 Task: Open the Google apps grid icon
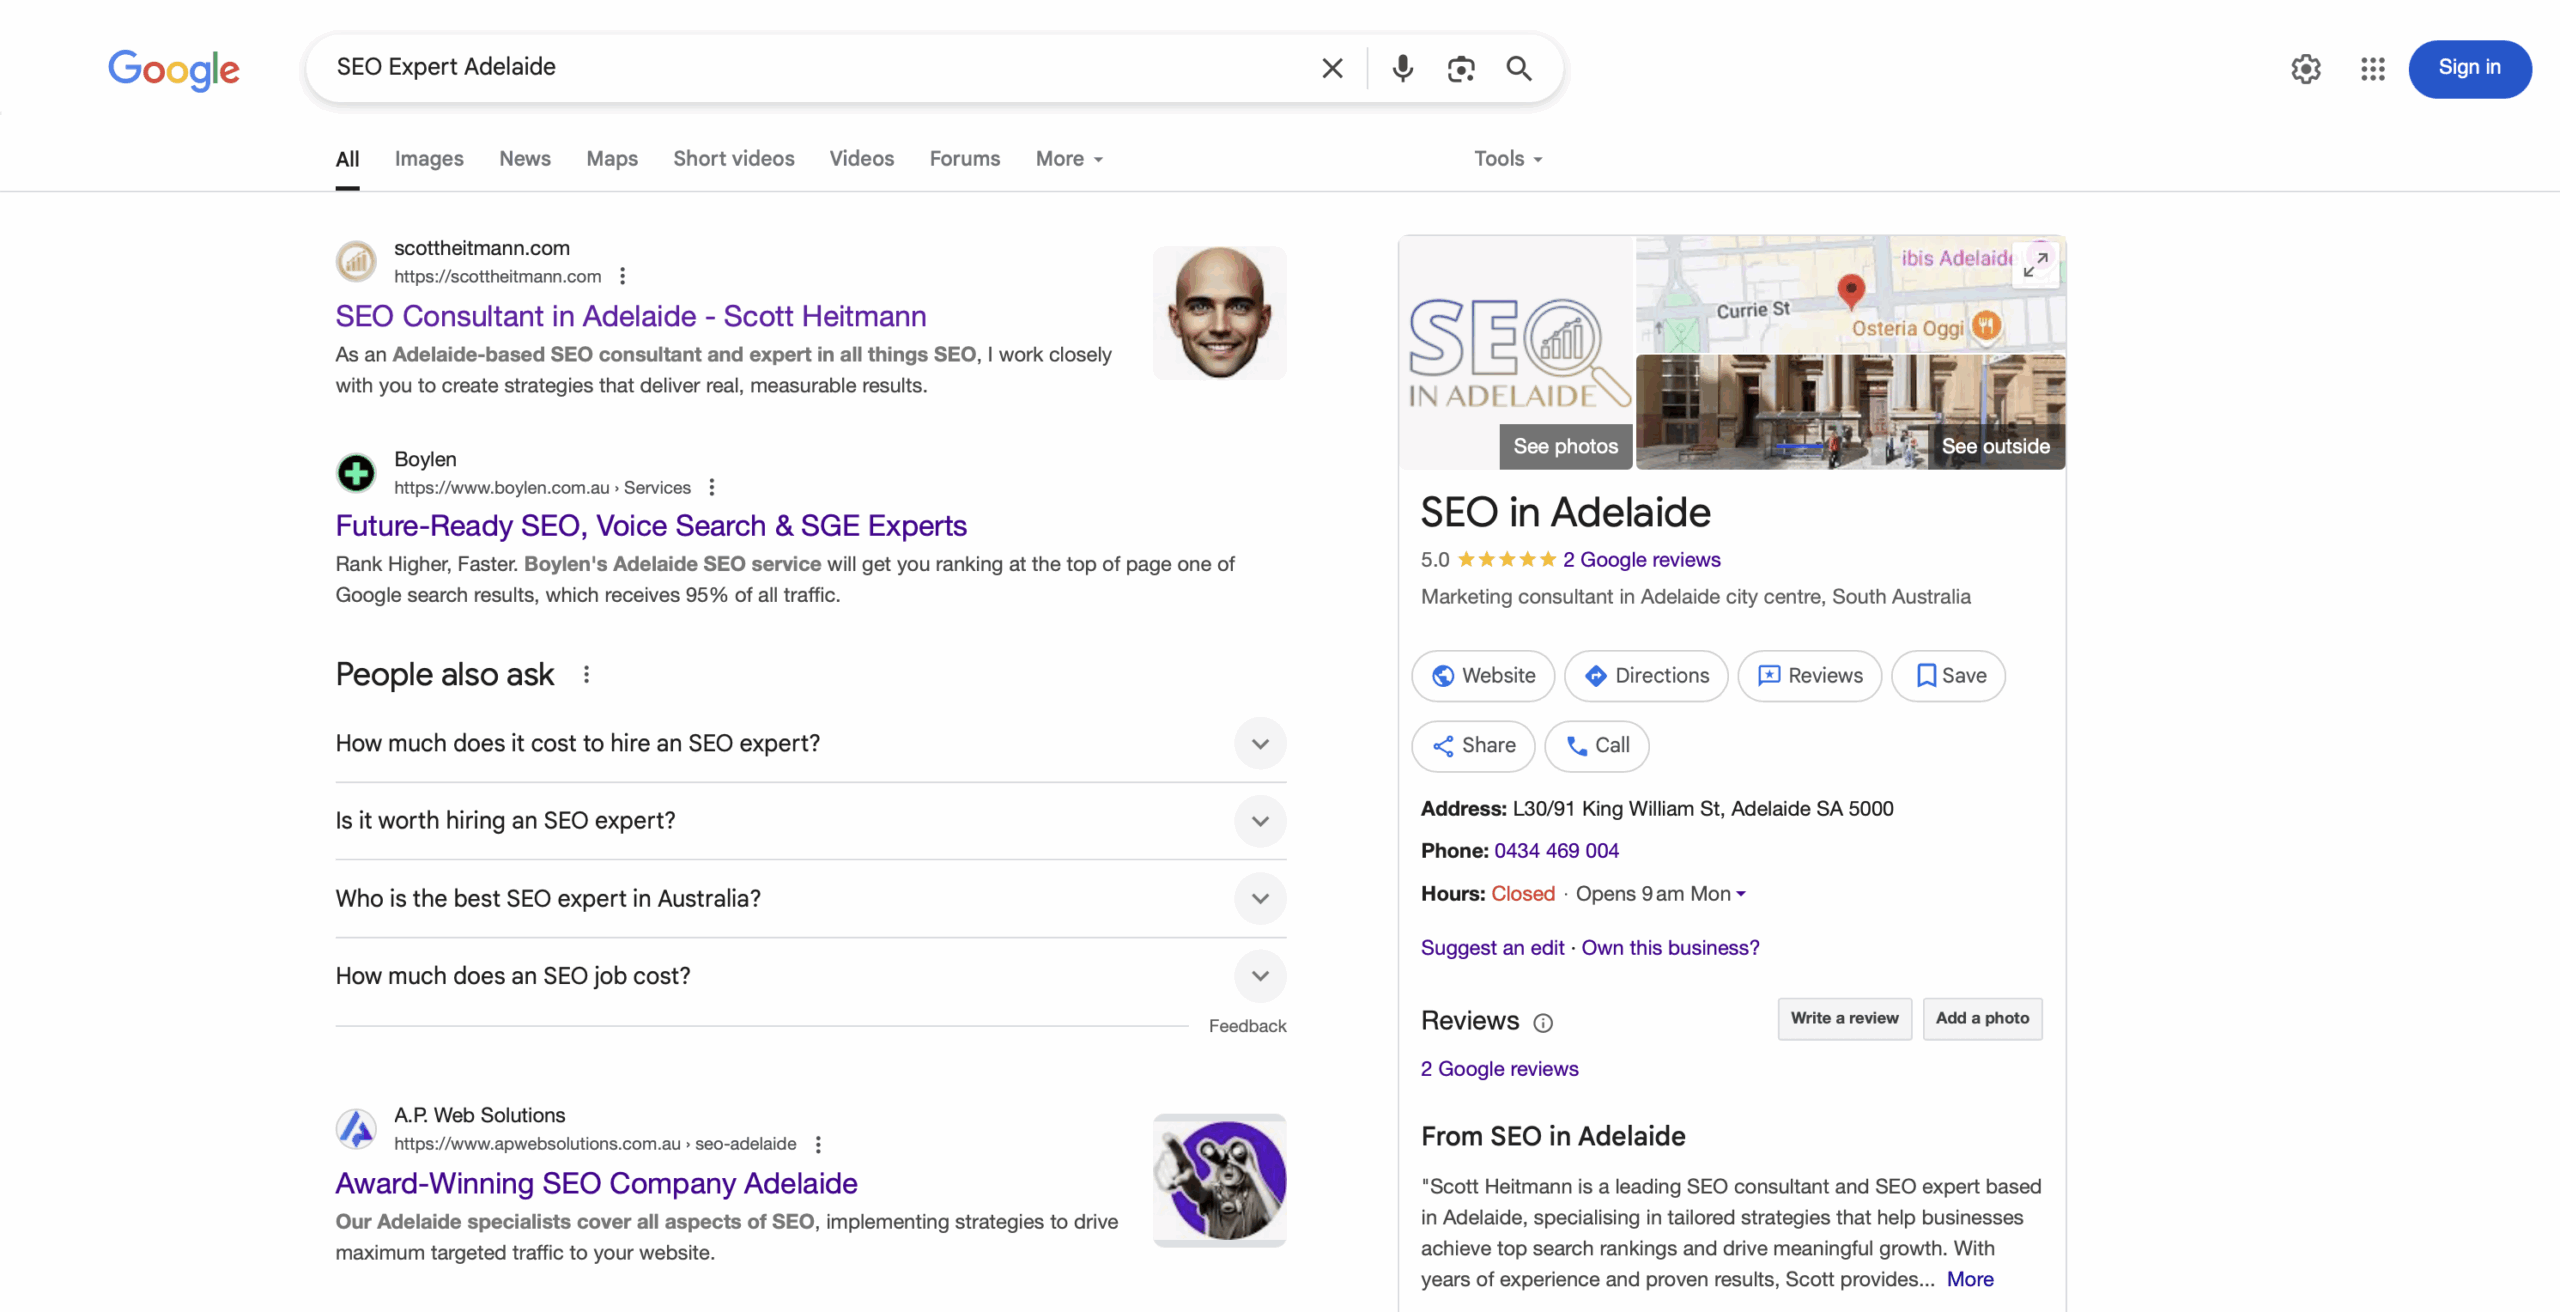pyautogui.click(x=2373, y=69)
